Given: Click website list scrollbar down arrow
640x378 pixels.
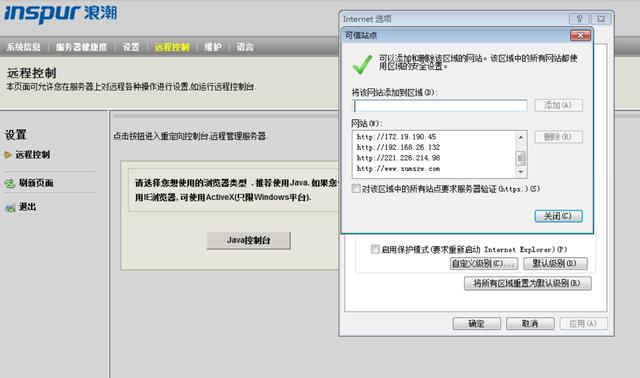Looking at the screenshot, I should tap(520, 172).
